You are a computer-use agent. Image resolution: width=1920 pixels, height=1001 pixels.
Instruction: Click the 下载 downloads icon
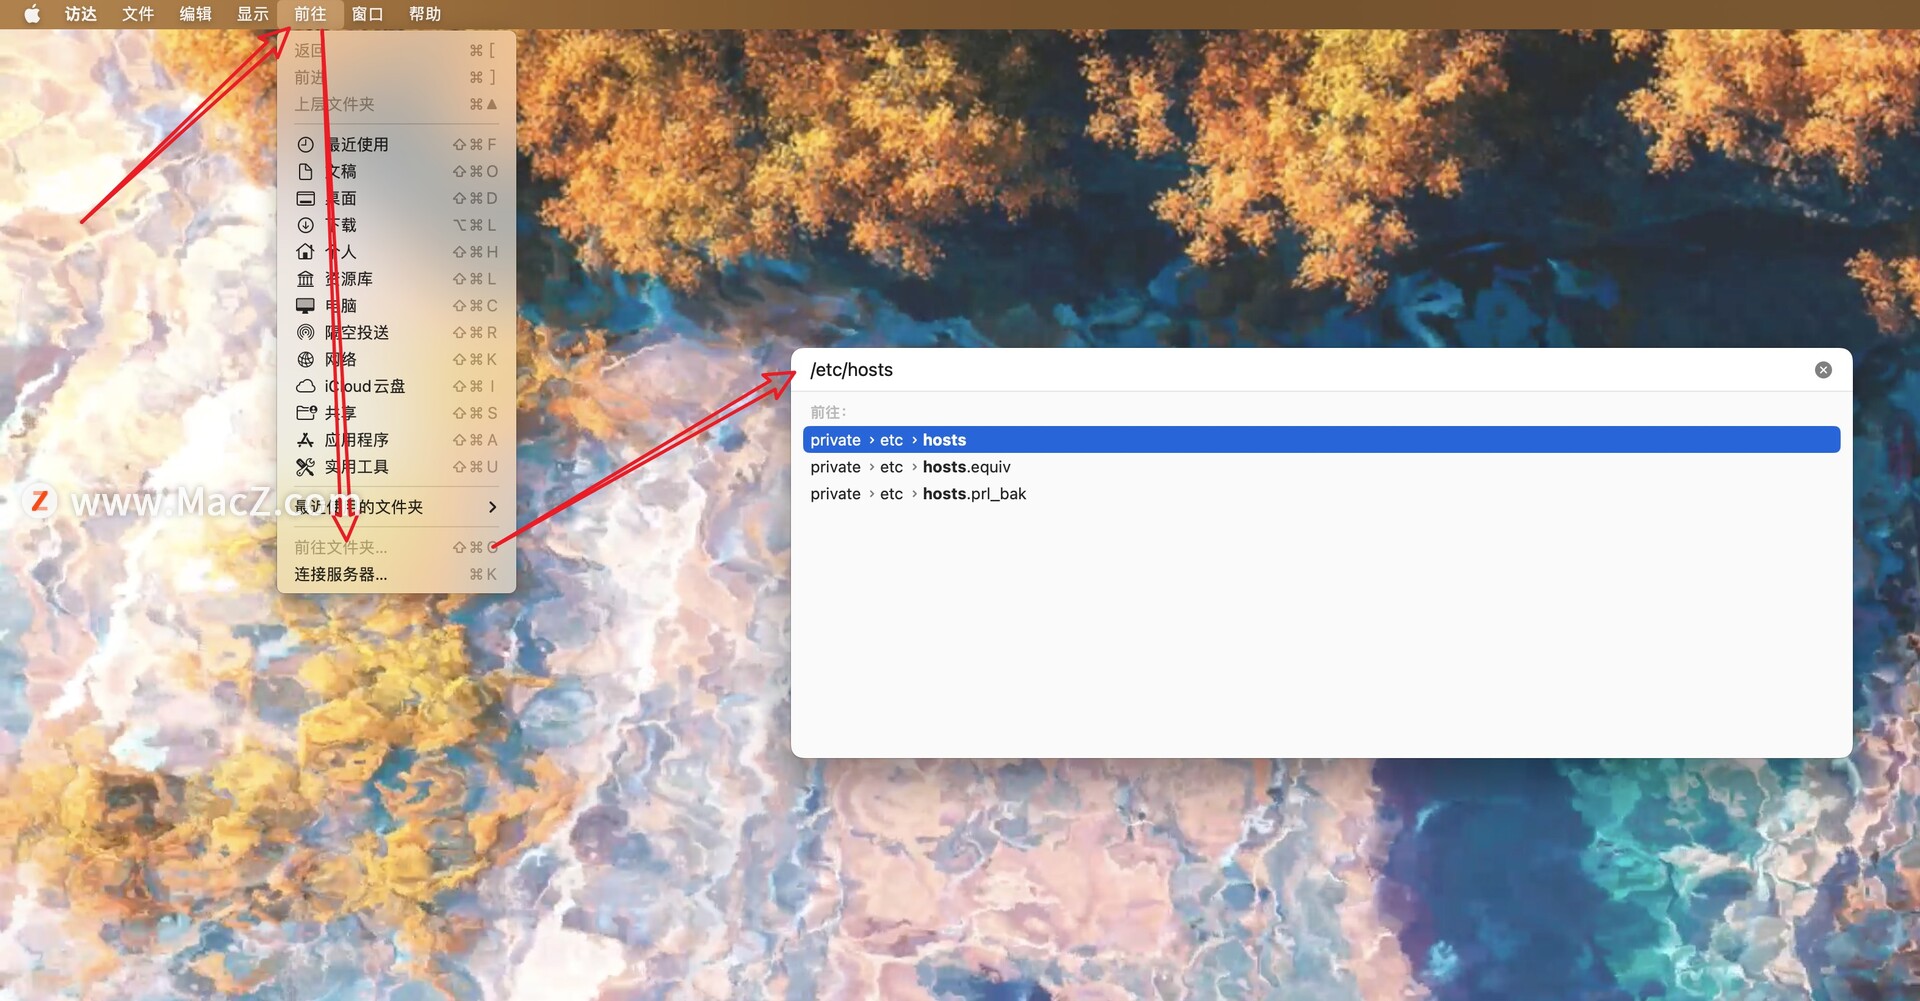pos(306,225)
